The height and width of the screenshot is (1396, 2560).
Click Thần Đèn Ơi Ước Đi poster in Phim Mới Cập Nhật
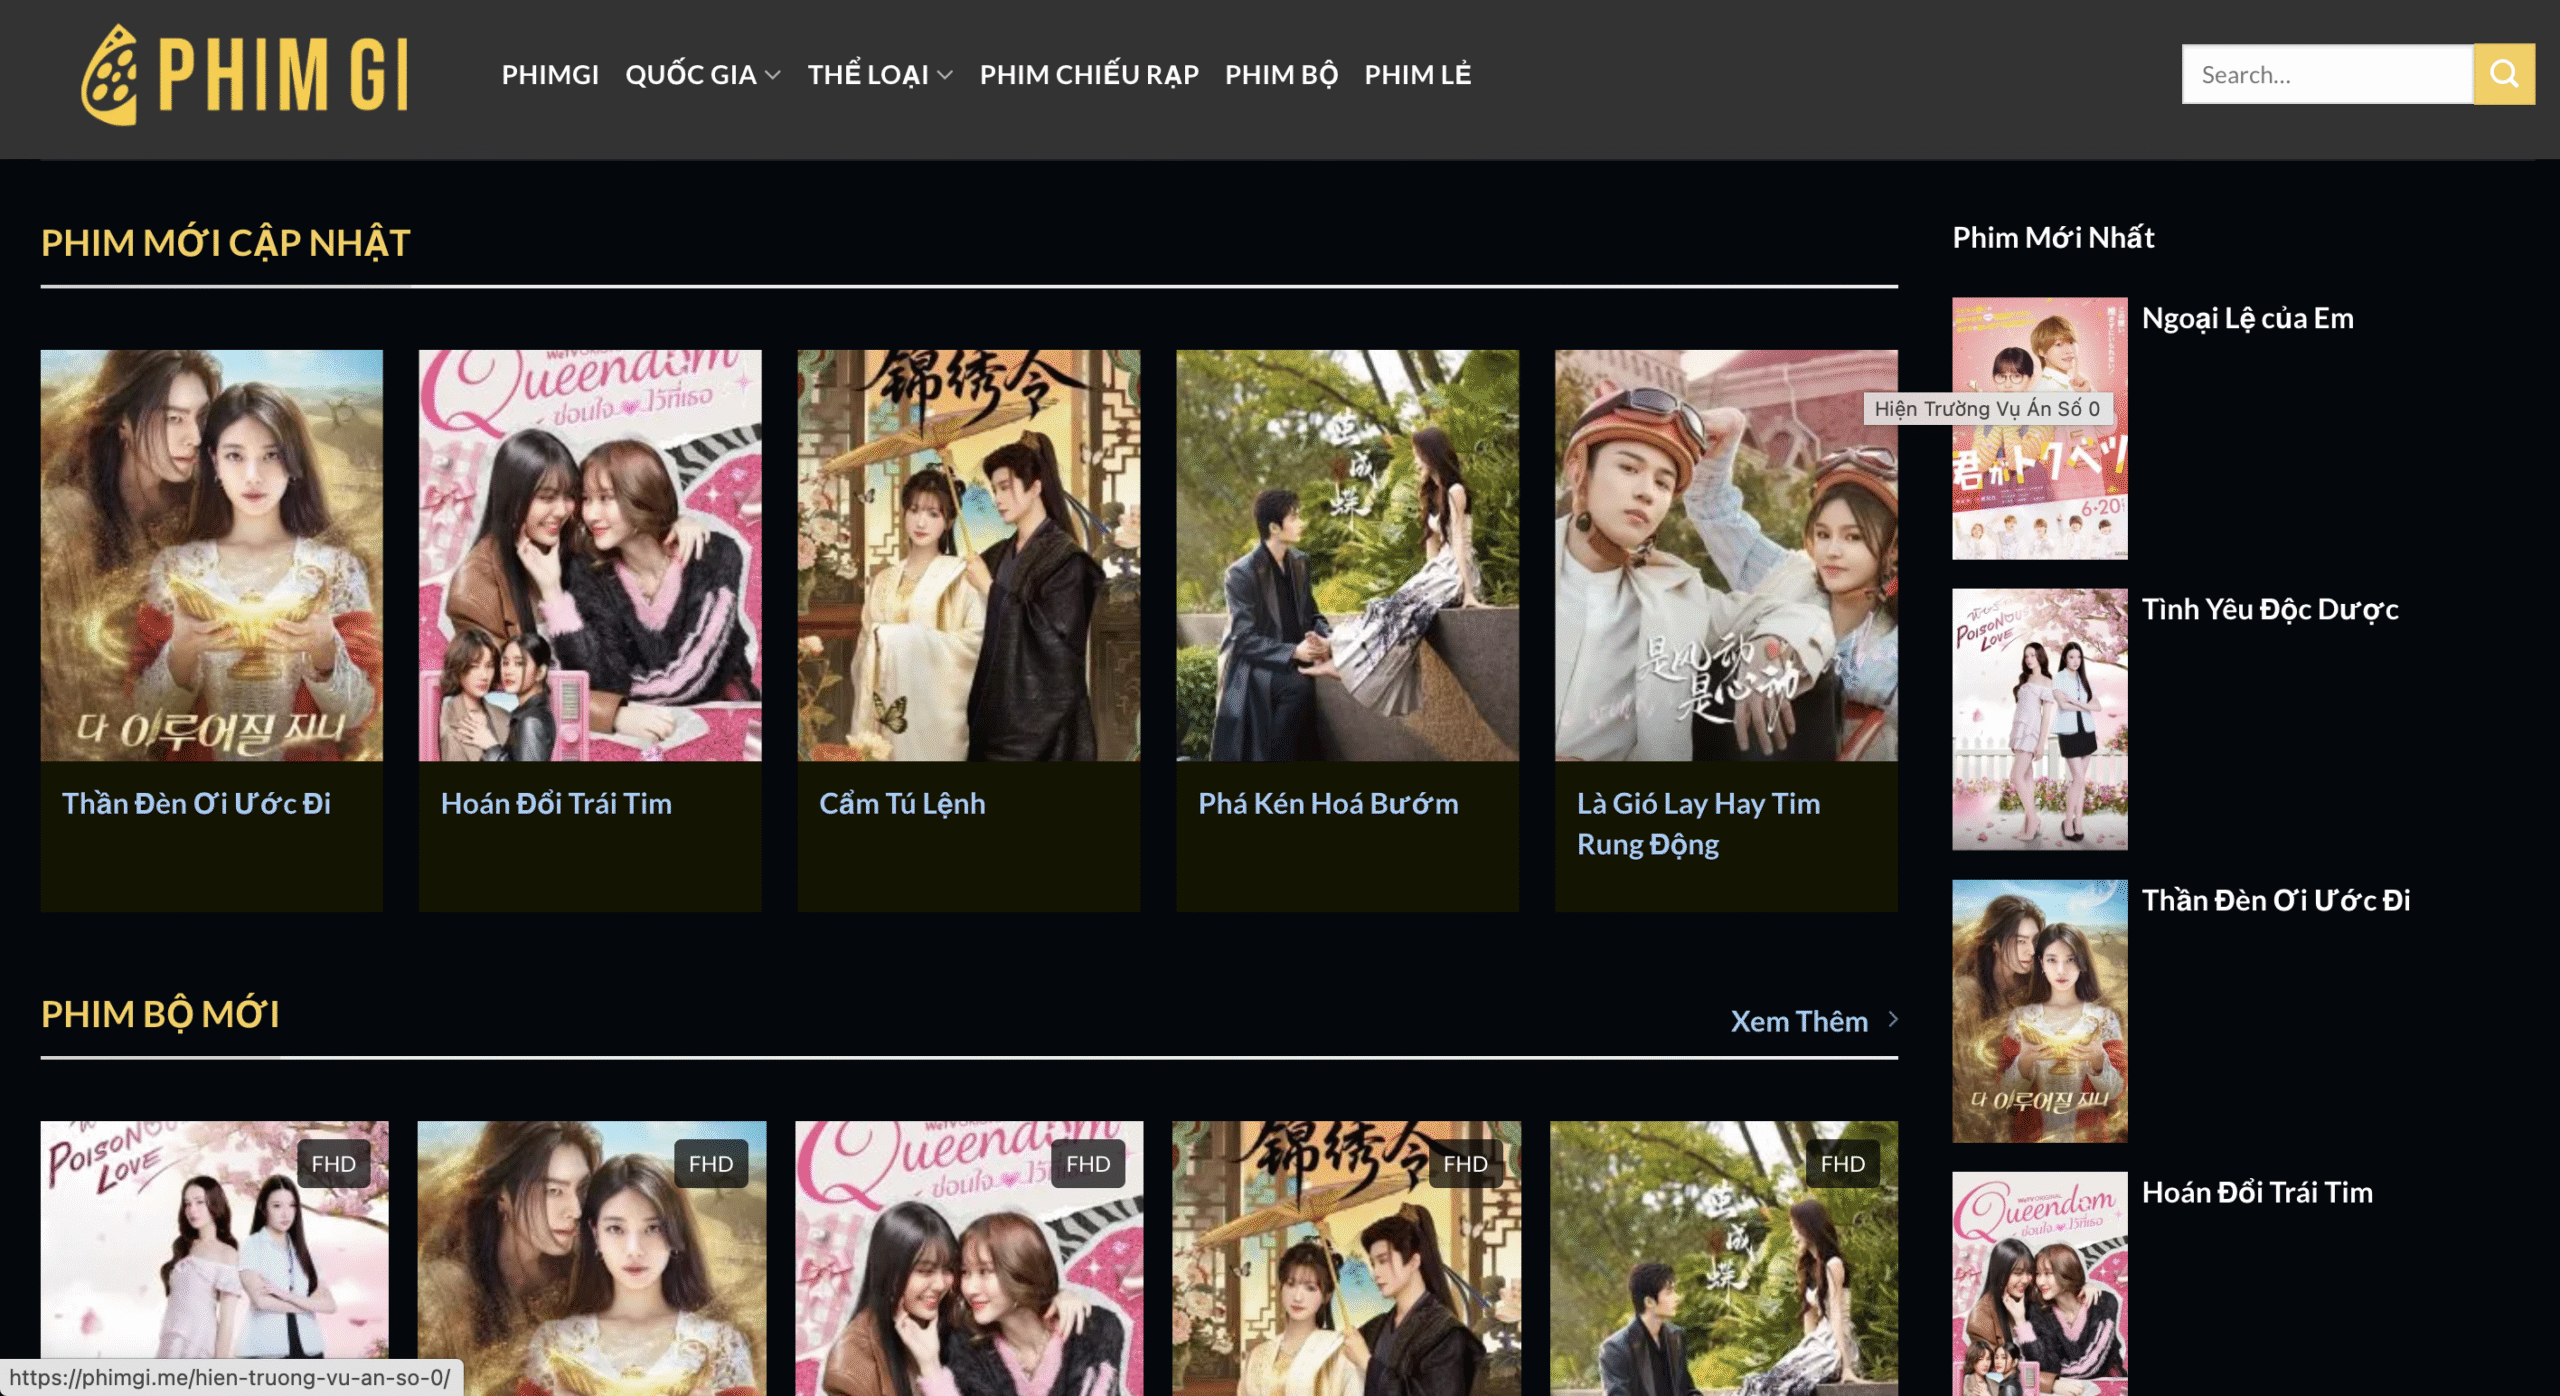[x=211, y=555]
